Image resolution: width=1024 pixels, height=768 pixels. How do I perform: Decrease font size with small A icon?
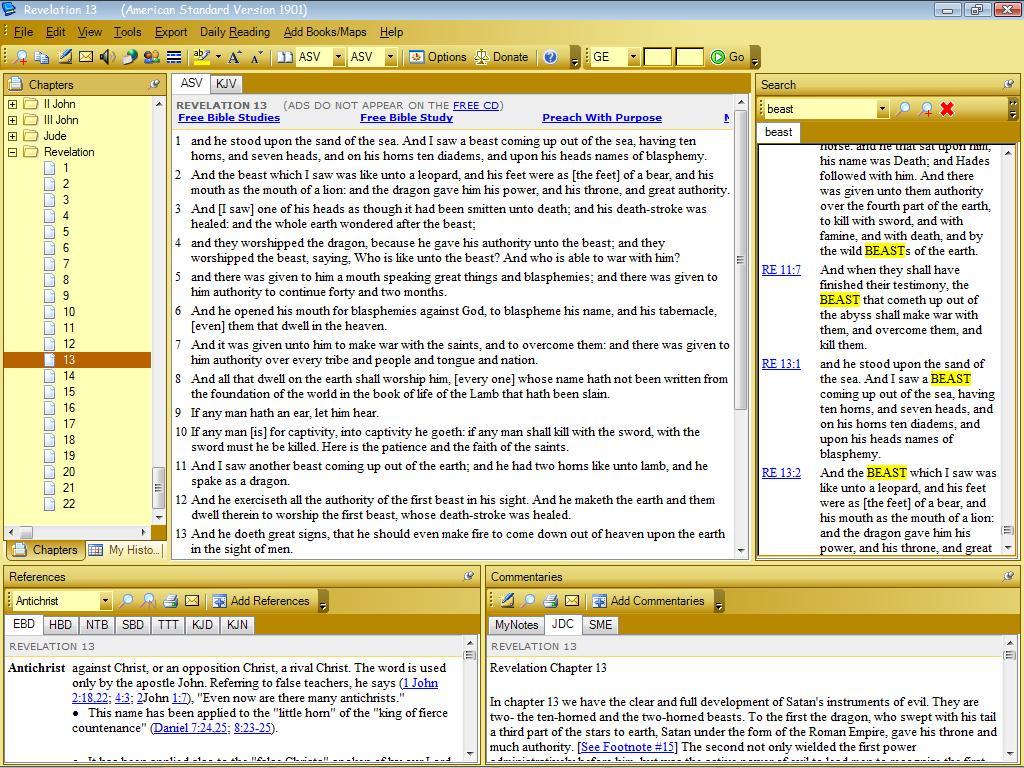click(x=256, y=57)
